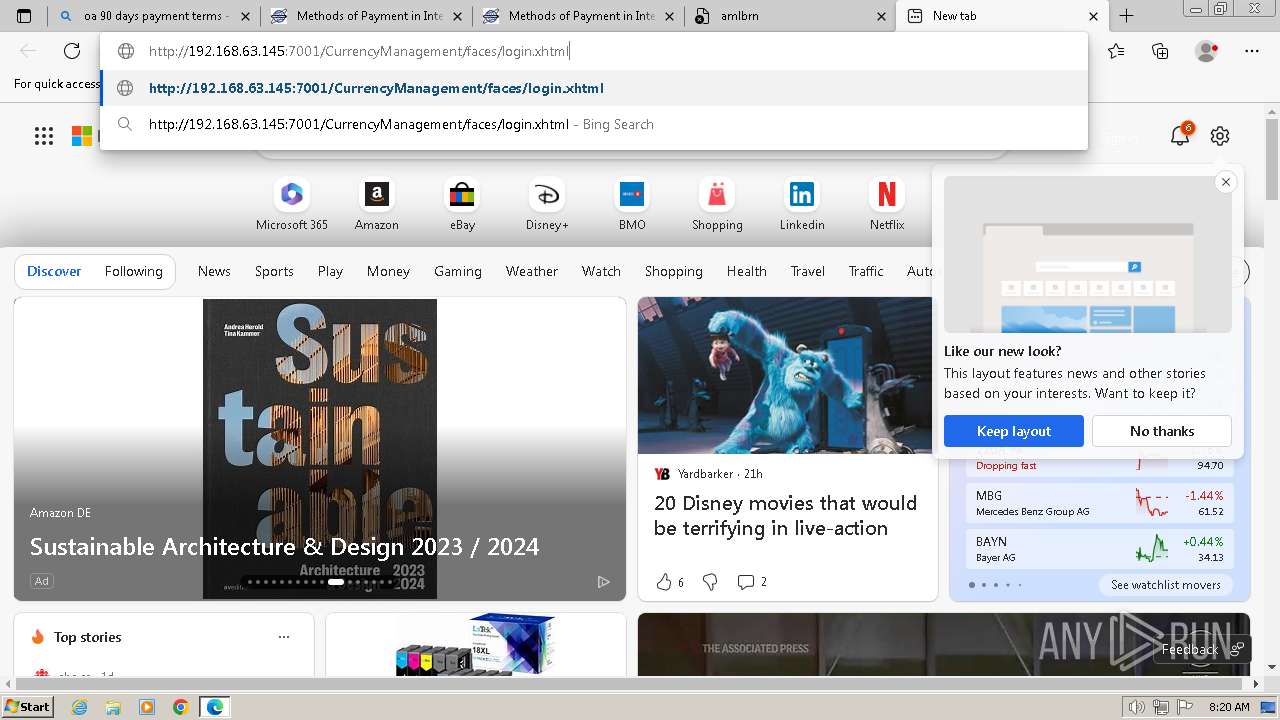Image resolution: width=1280 pixels, height=720 pixels.
Task: Click the horizontal page scrollbar
Action: tap(630, 685)
